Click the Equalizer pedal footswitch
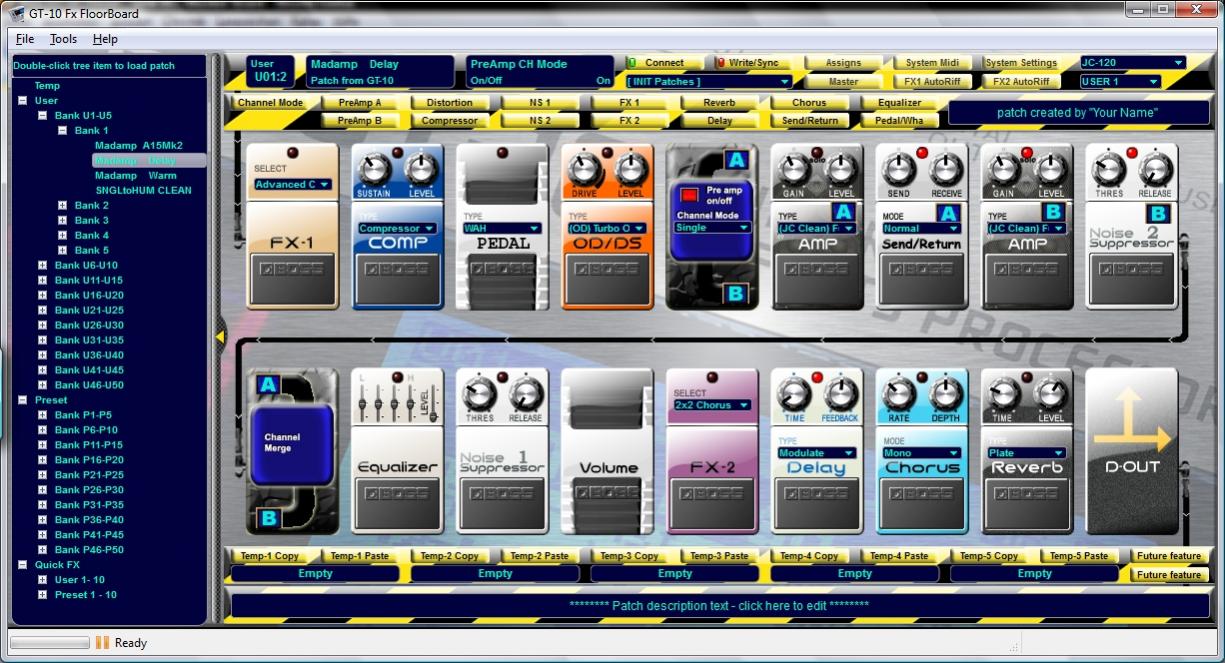The height and width of the screenshot is (663, 1225). coord(397,501)
